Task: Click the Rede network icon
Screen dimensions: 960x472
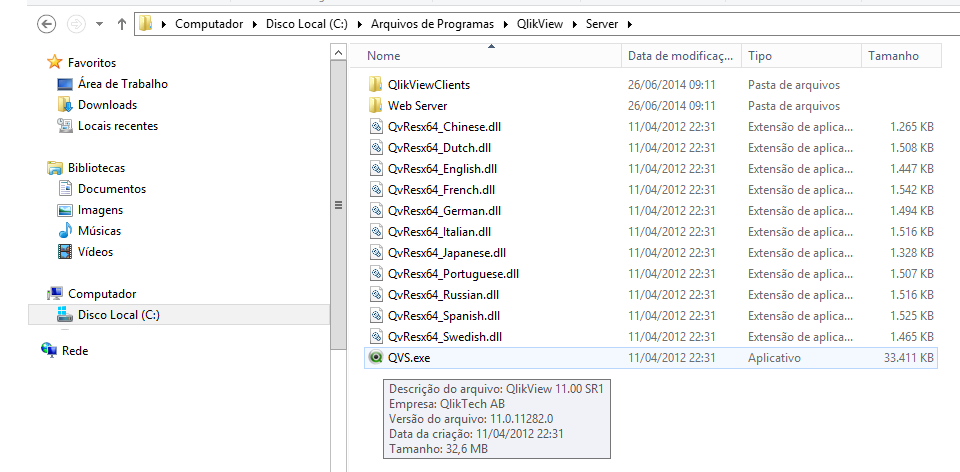Action: [x=49, y=350]
